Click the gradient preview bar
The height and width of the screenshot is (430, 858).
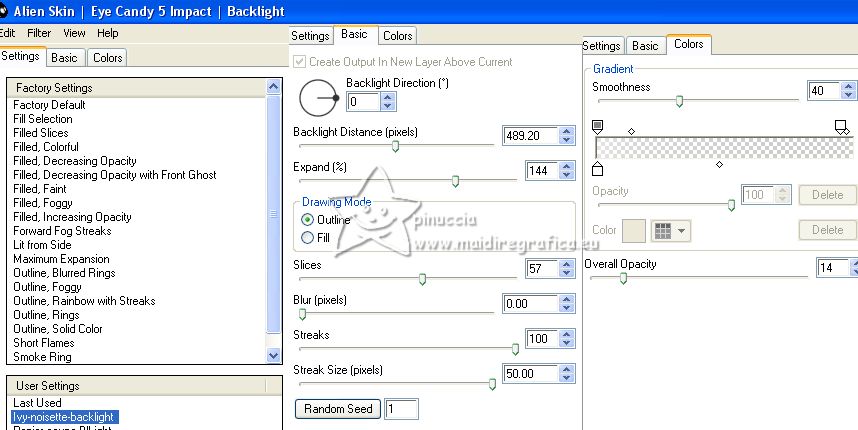724,148
